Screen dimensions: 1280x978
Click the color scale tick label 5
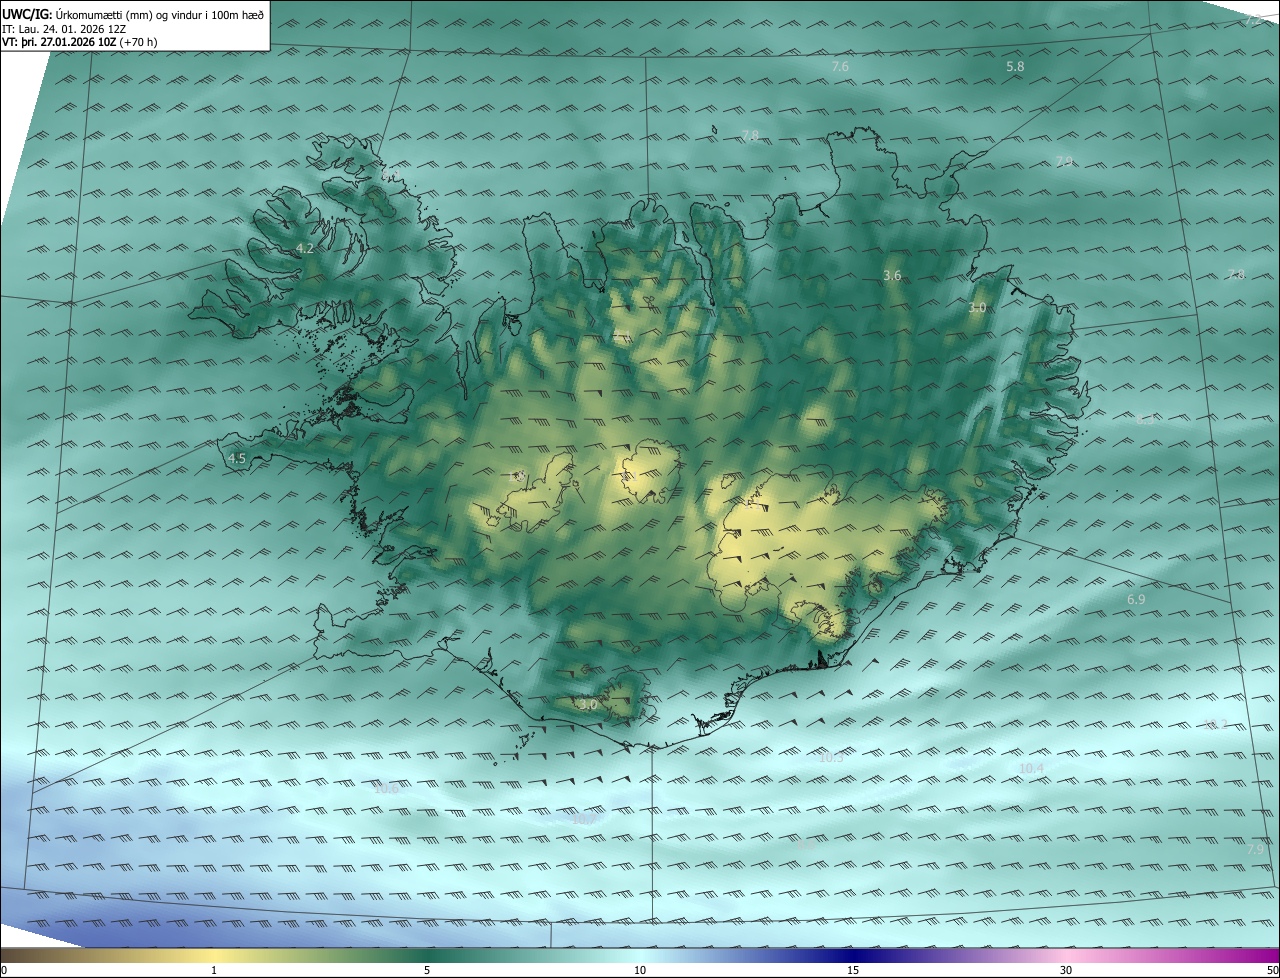(x=427, y=971)
